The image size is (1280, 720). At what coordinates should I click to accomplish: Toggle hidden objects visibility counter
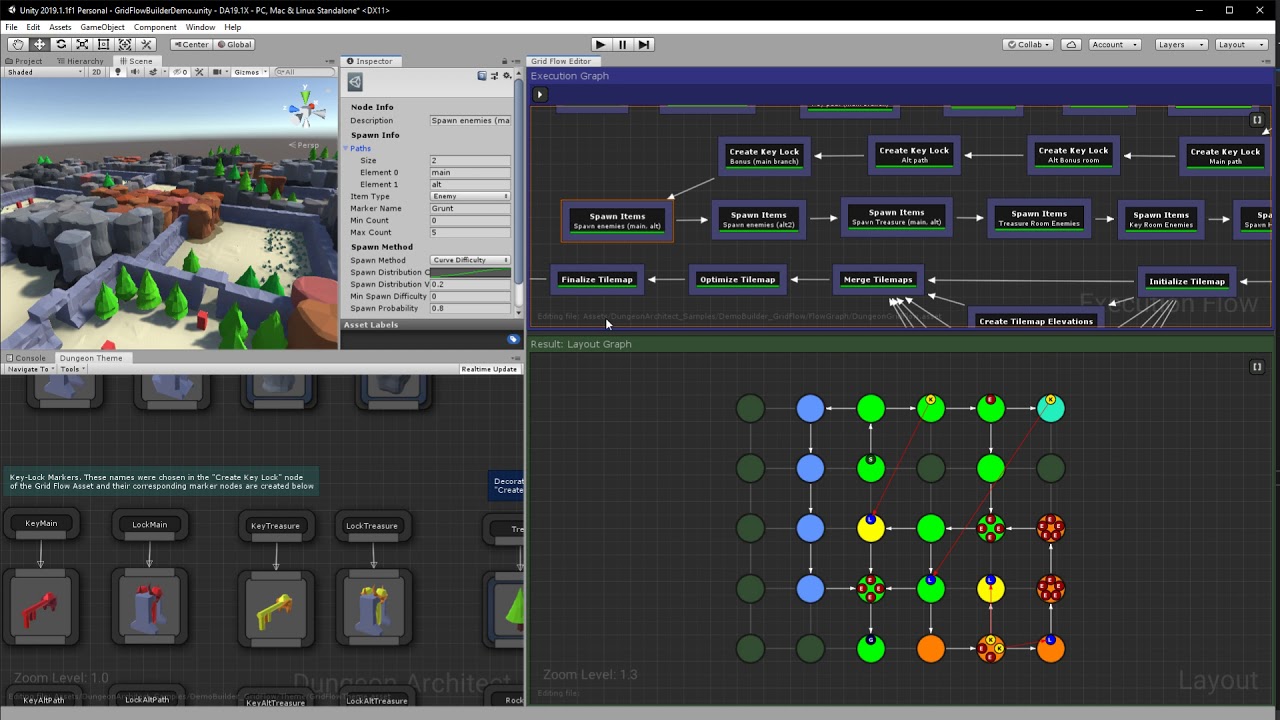[x=180, y=72]
